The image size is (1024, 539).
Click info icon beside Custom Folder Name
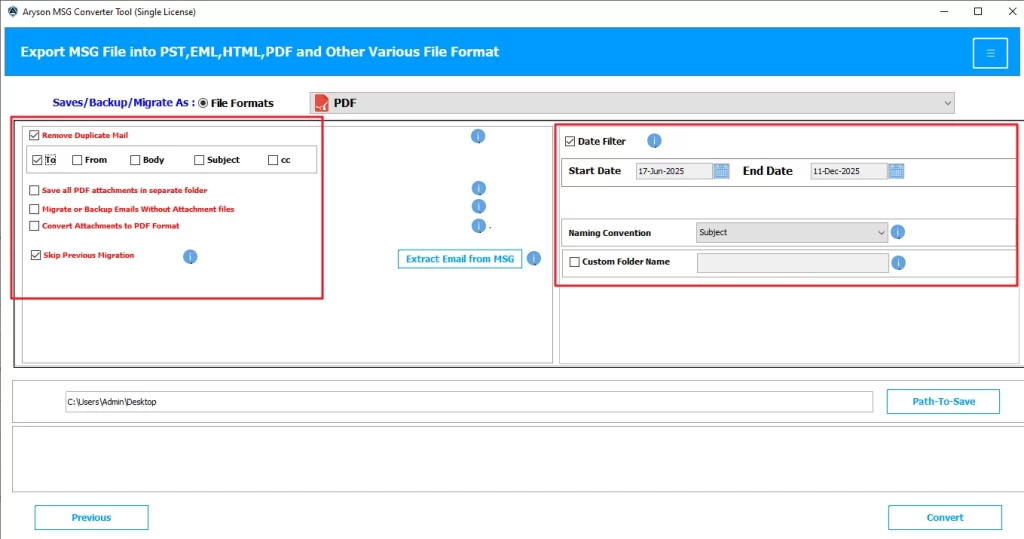tap(899, 263)
